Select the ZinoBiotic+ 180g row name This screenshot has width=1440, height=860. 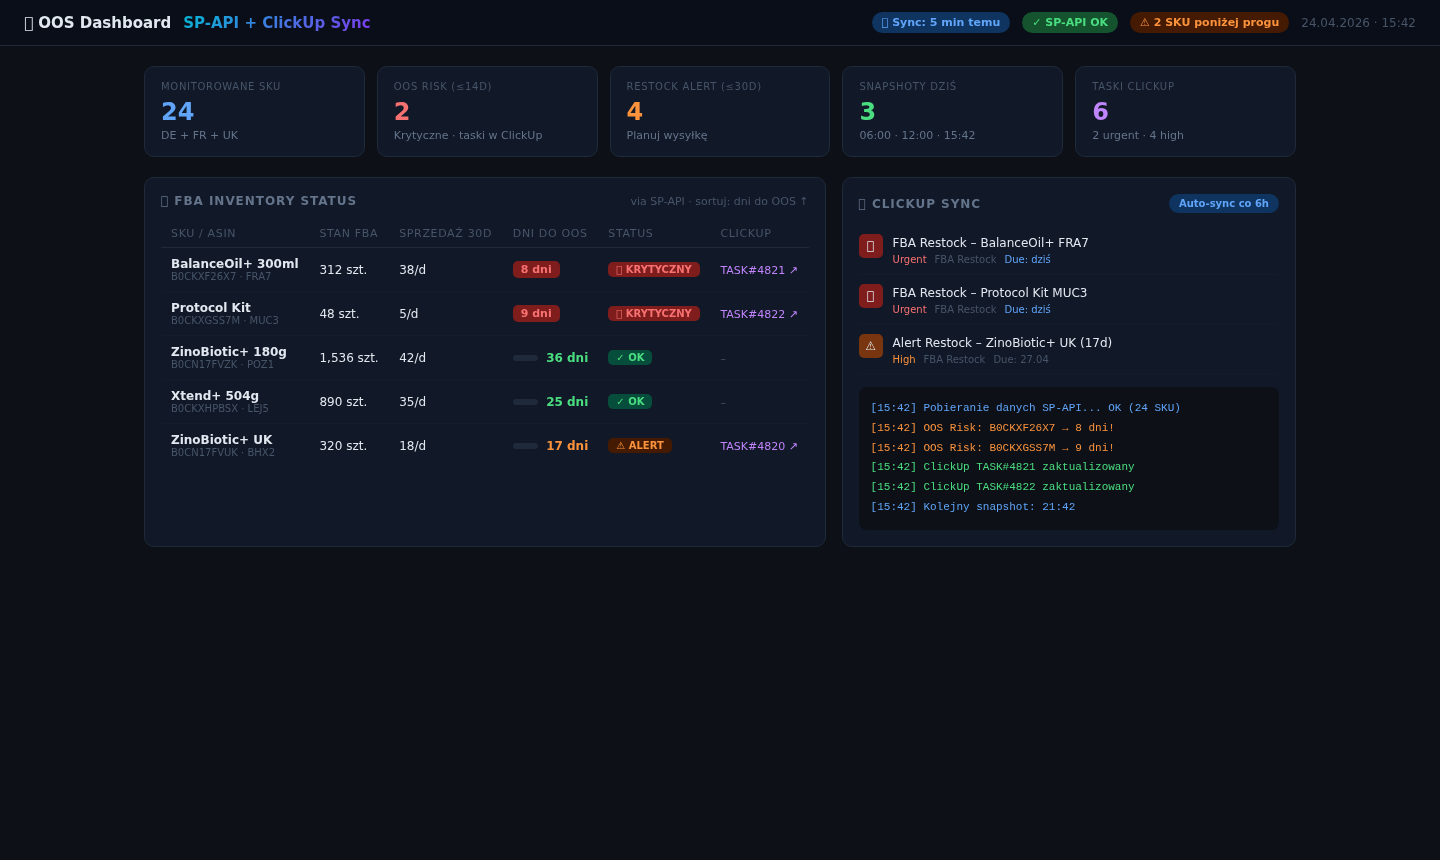pos(229,352)
